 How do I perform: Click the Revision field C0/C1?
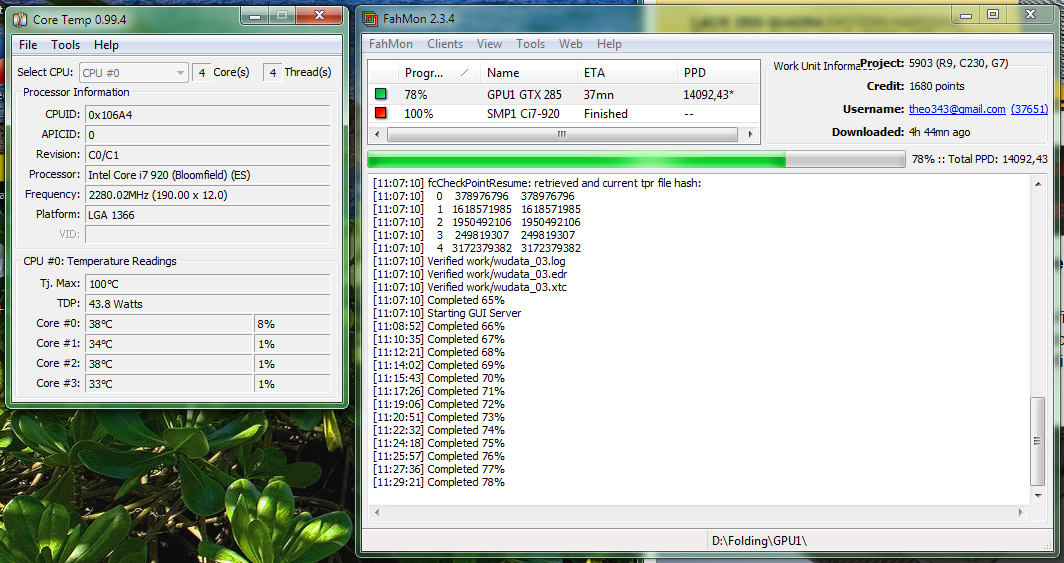208,155
